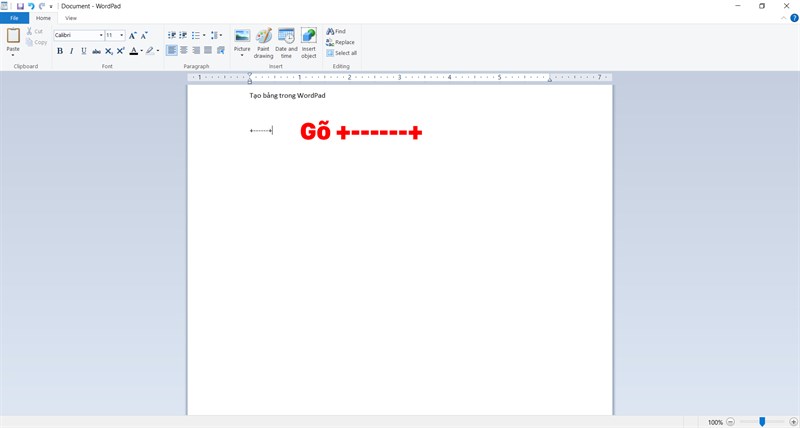Save the document from quick access toolbar
The height and width of the screenshot is (428, 800).
point(20,6)
